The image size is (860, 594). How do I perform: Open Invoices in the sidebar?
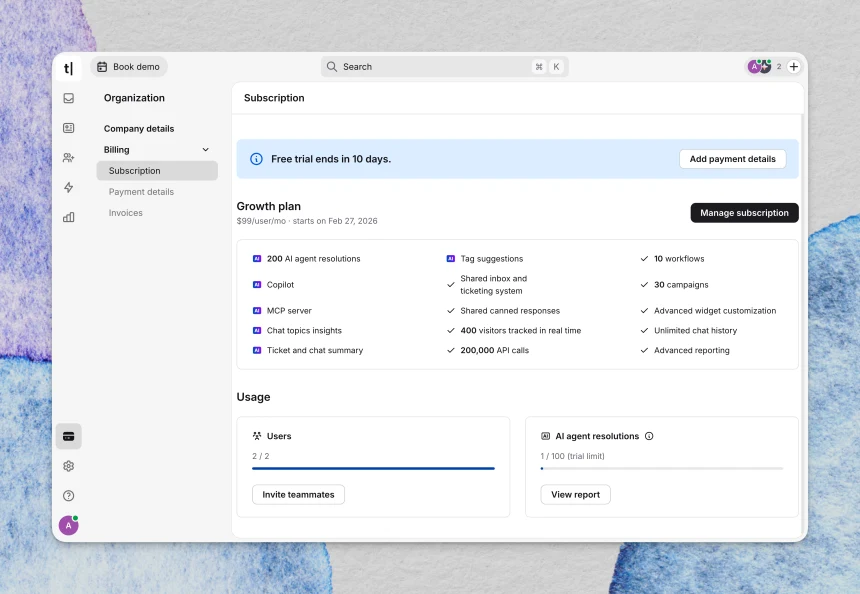tap(126, 213)
